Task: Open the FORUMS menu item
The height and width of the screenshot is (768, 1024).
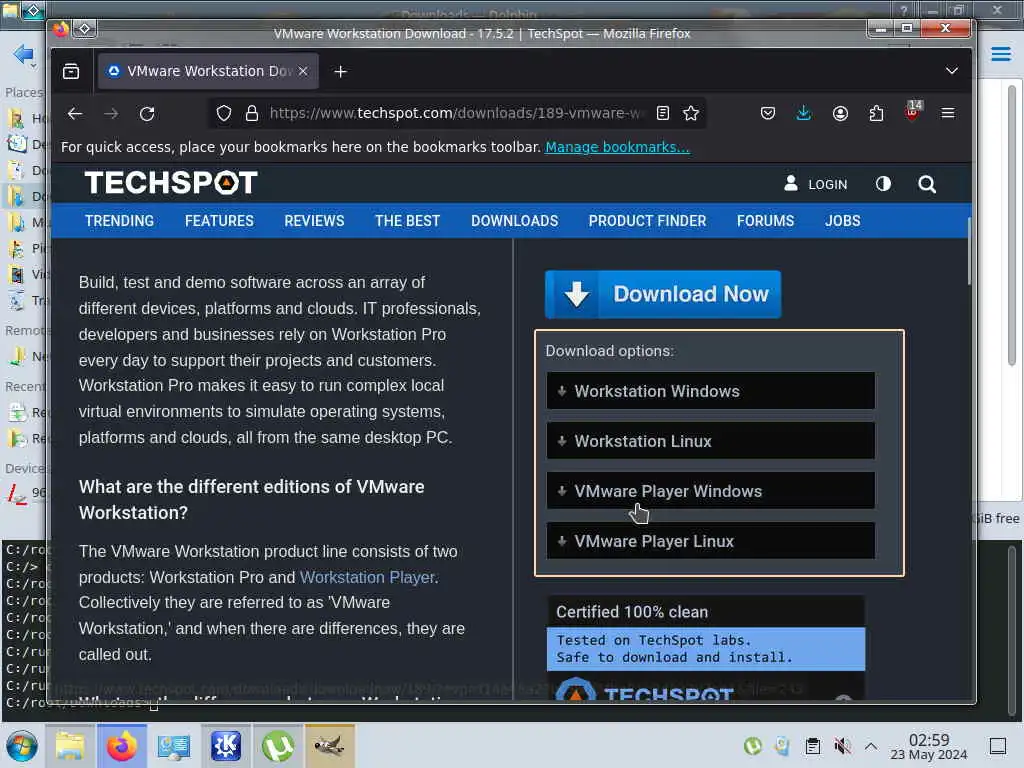Action: pyautogui.click(x=765, y=221)
